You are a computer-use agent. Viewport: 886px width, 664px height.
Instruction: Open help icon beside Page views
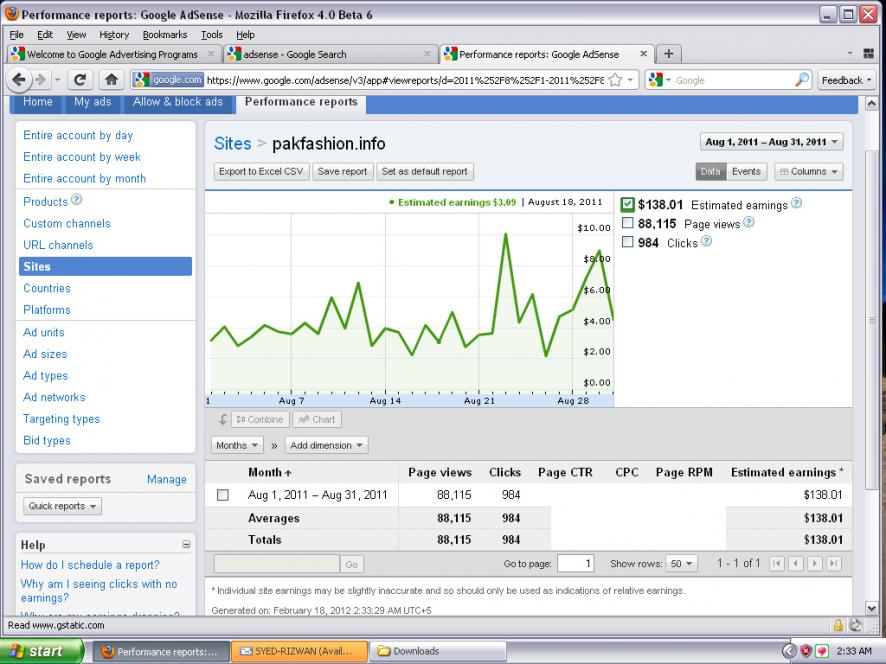tap(748, 222)
